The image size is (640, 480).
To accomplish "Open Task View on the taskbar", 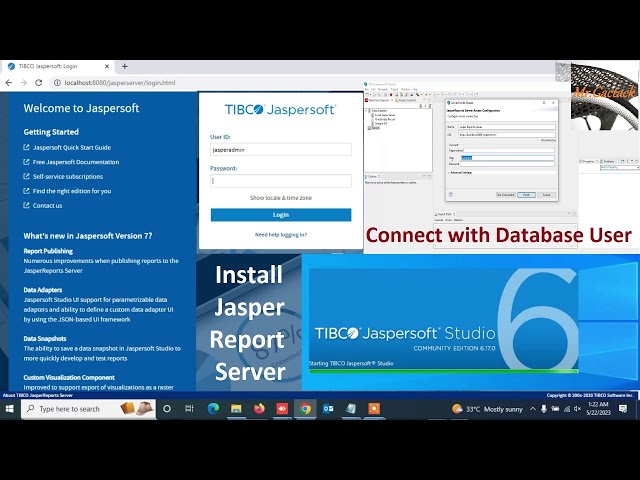I will [x=189, y=409].
